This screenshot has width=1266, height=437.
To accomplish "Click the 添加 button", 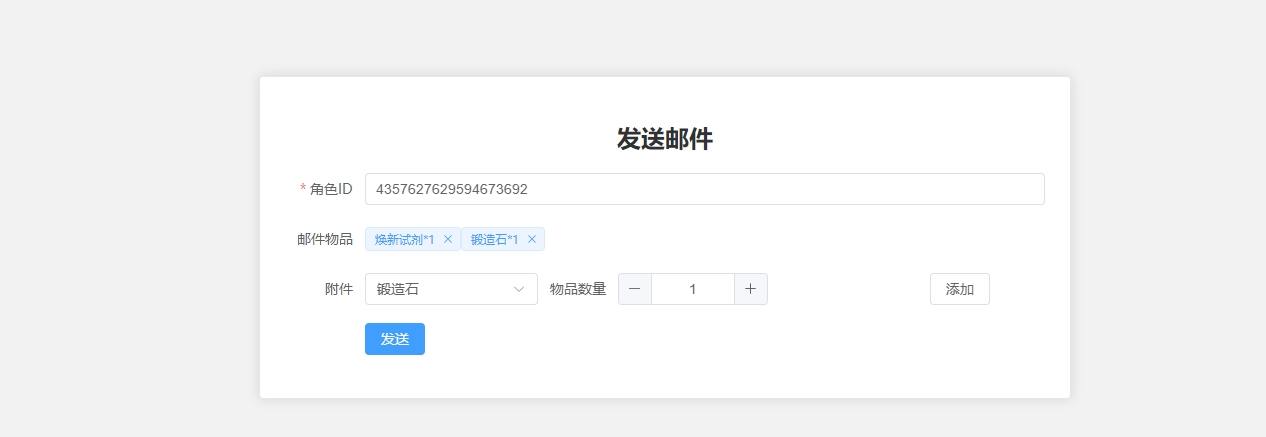I will [960, 289].
